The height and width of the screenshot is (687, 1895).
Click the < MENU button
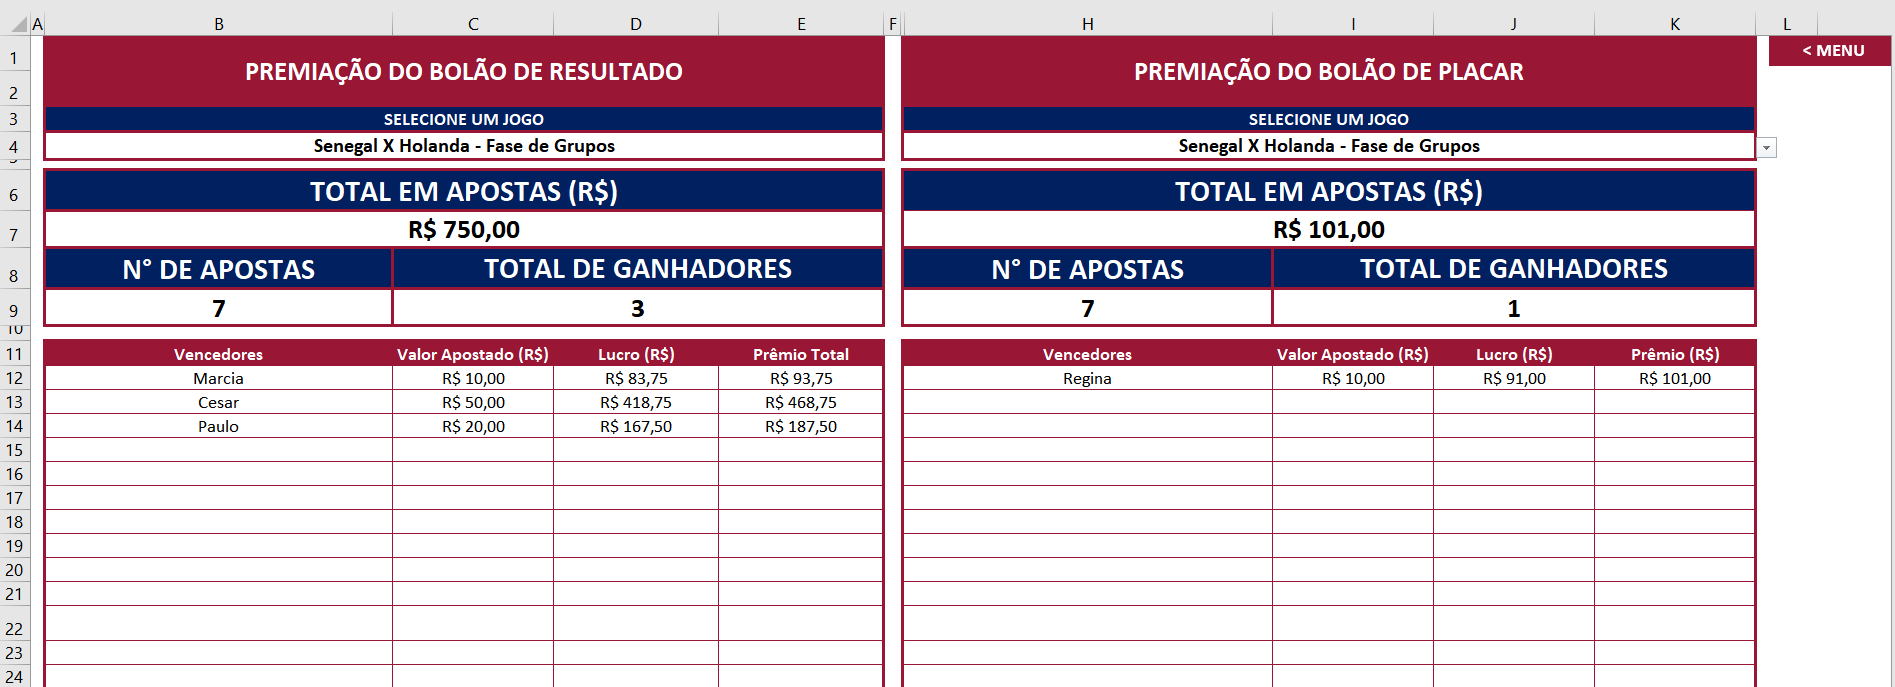(1829, 51)
